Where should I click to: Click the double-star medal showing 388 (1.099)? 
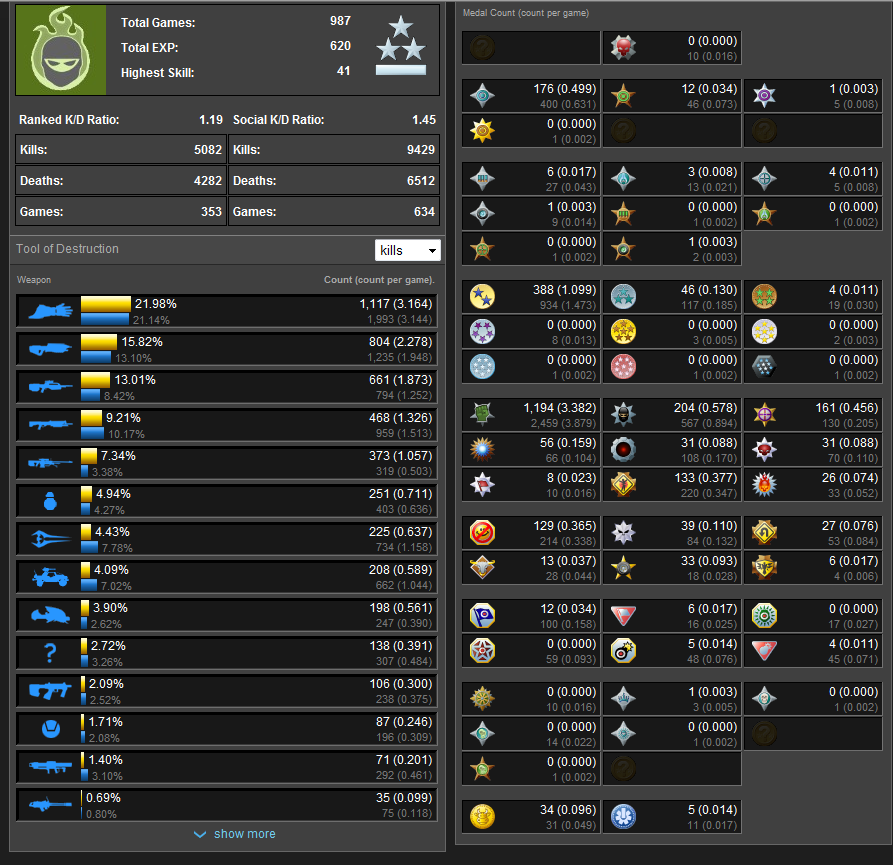pos(482,297)
